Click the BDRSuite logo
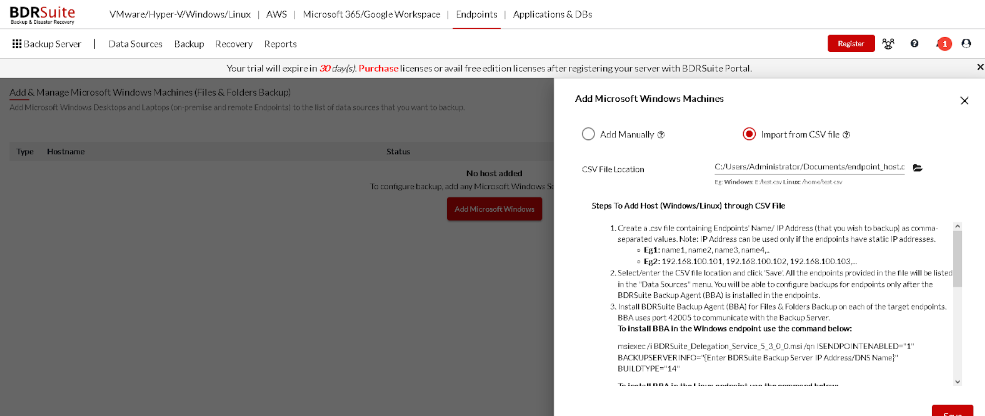Viewport: 985px width, 416px height. click(x=43, y=14)
